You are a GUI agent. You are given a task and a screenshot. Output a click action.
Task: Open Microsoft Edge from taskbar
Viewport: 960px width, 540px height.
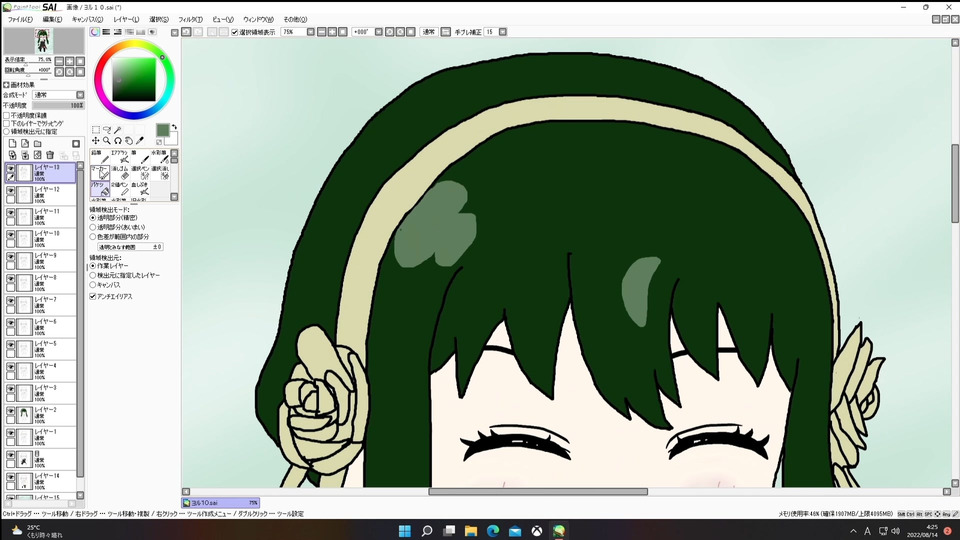[493, 531]
